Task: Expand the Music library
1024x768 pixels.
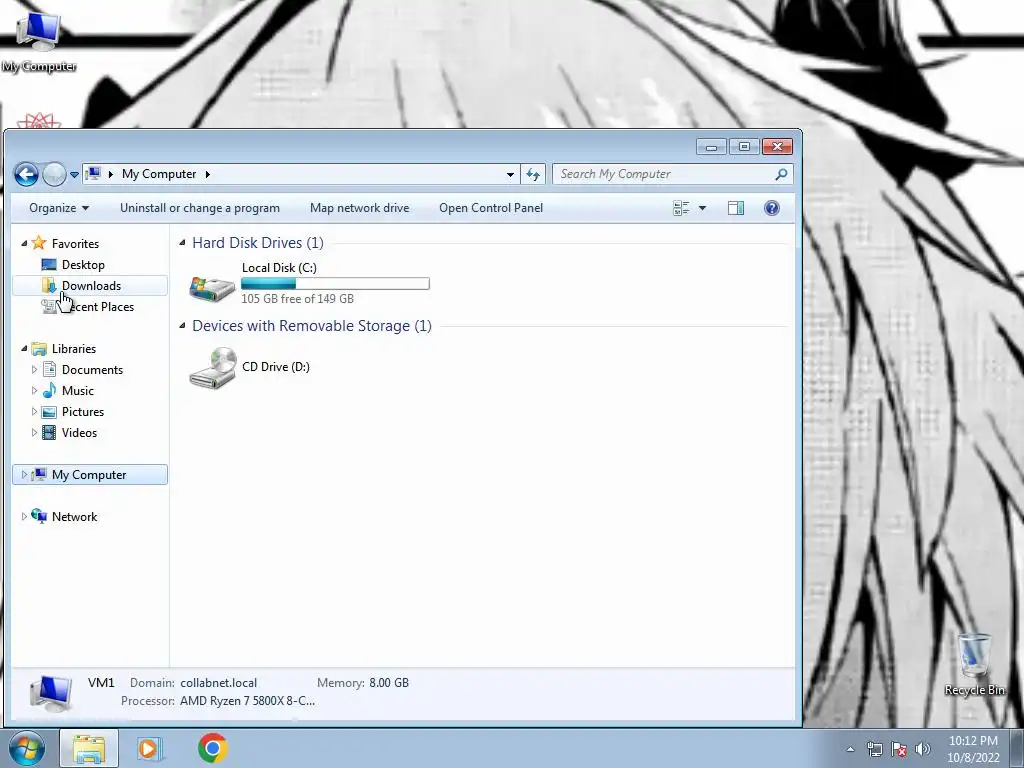Action: (34, 391)
